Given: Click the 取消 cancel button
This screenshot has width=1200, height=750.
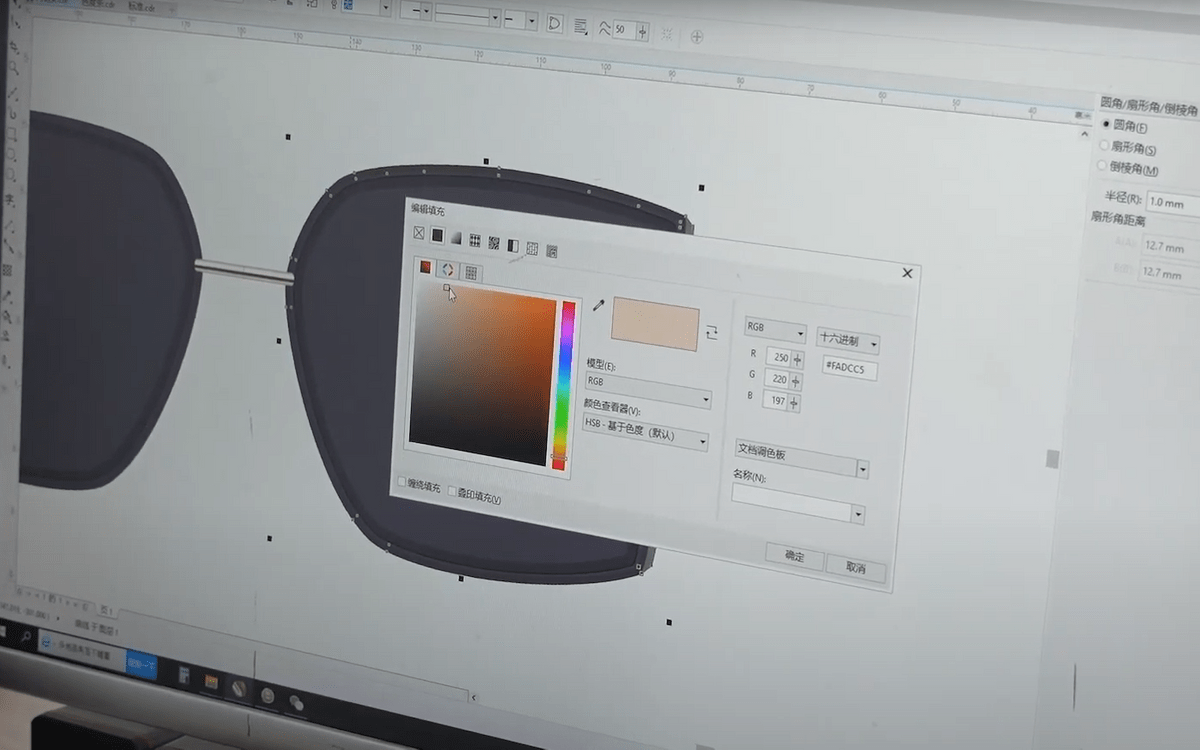Looking at the screenshot, I should click(855, 567).
